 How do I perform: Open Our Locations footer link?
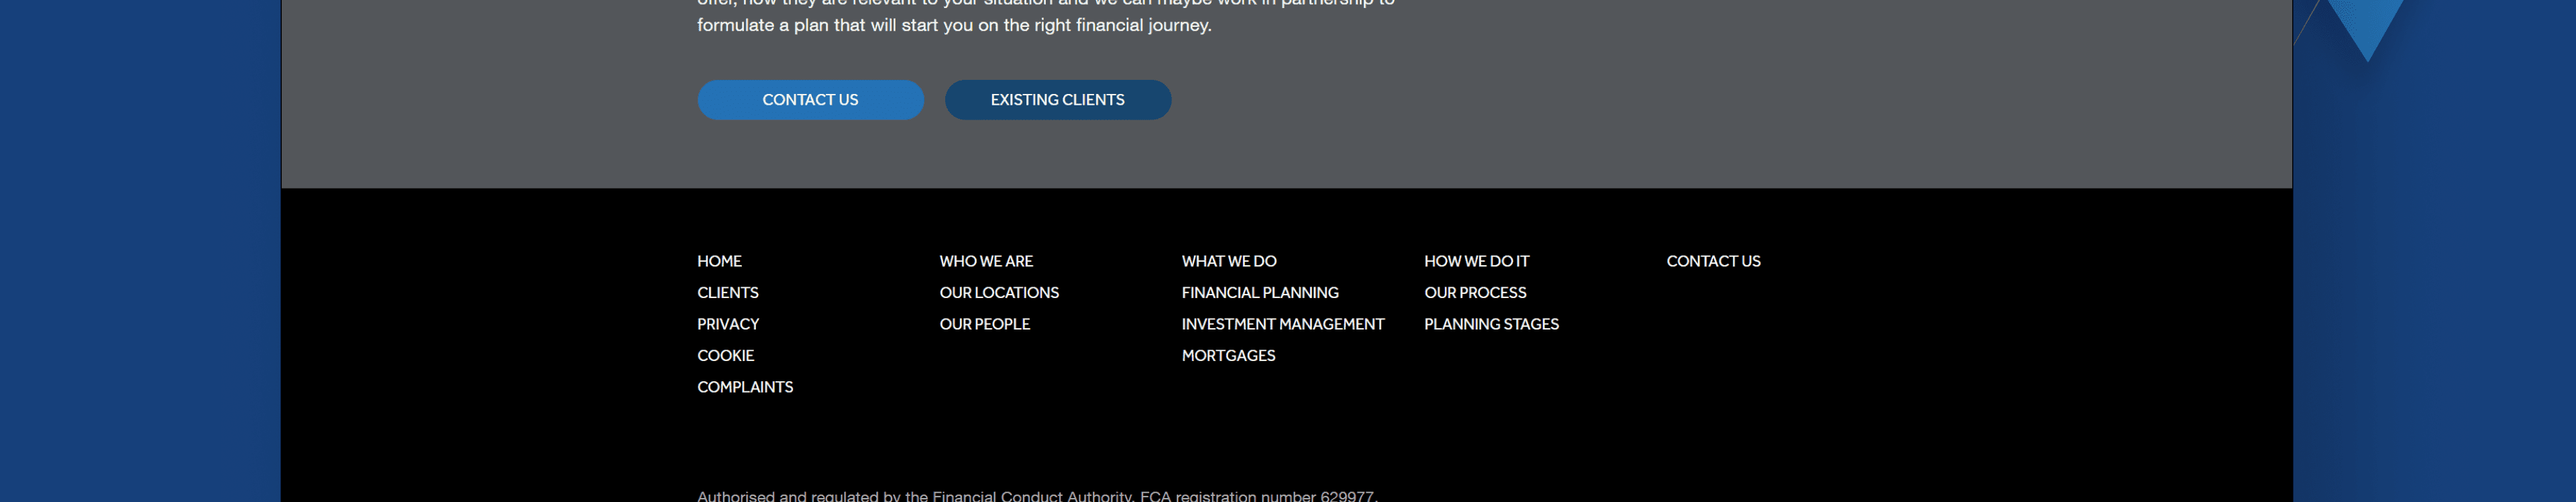coord(998,293)
